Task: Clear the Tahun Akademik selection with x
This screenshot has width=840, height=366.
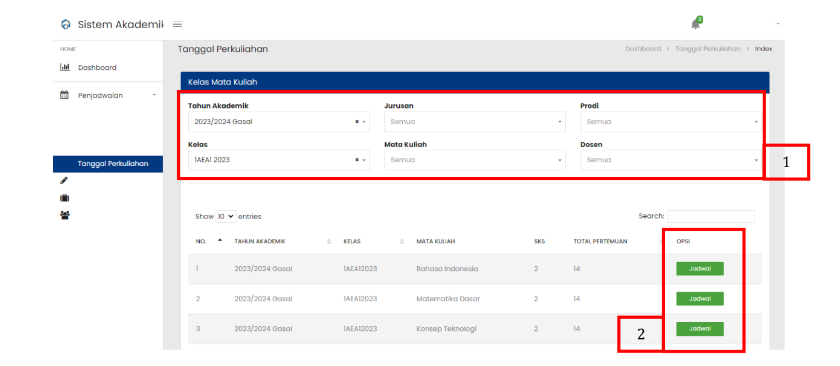Action: tap(357, 122)
